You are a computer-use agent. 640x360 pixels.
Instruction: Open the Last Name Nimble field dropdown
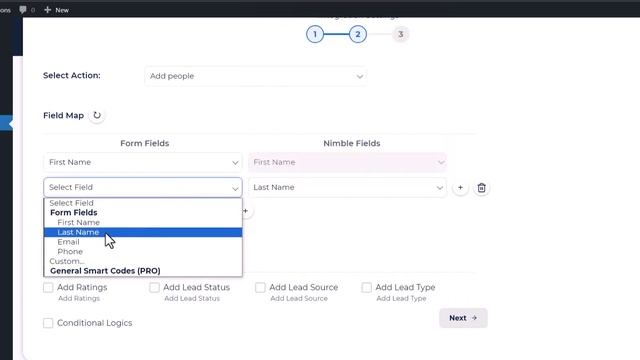[347, 187]
